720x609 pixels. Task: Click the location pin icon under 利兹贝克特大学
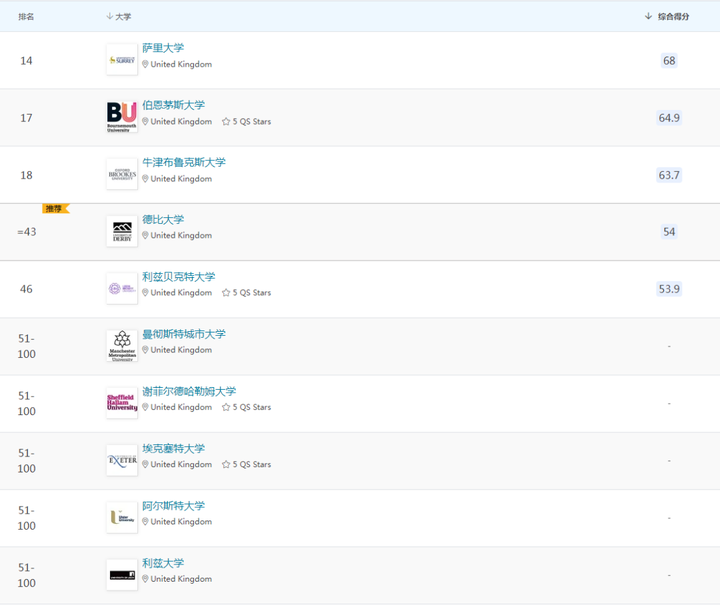tap(145, 293)
